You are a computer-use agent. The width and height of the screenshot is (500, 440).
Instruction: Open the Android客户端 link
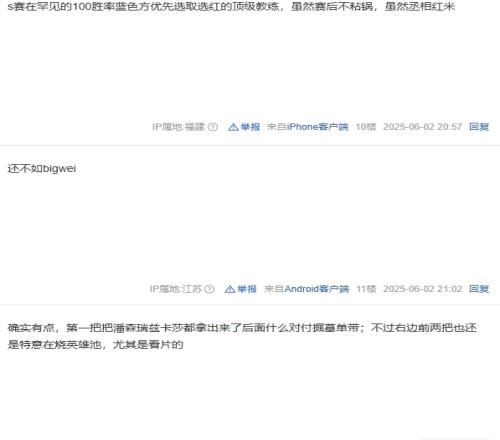(x=316, y=289)
